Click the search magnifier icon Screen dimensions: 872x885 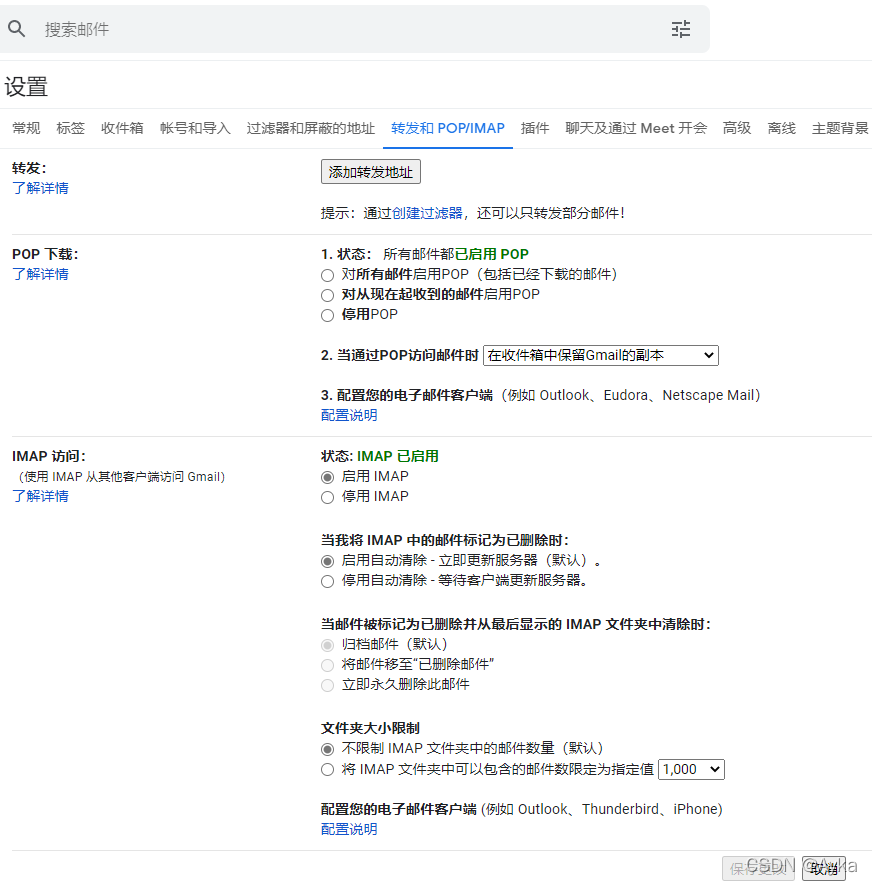pos(16,28)
